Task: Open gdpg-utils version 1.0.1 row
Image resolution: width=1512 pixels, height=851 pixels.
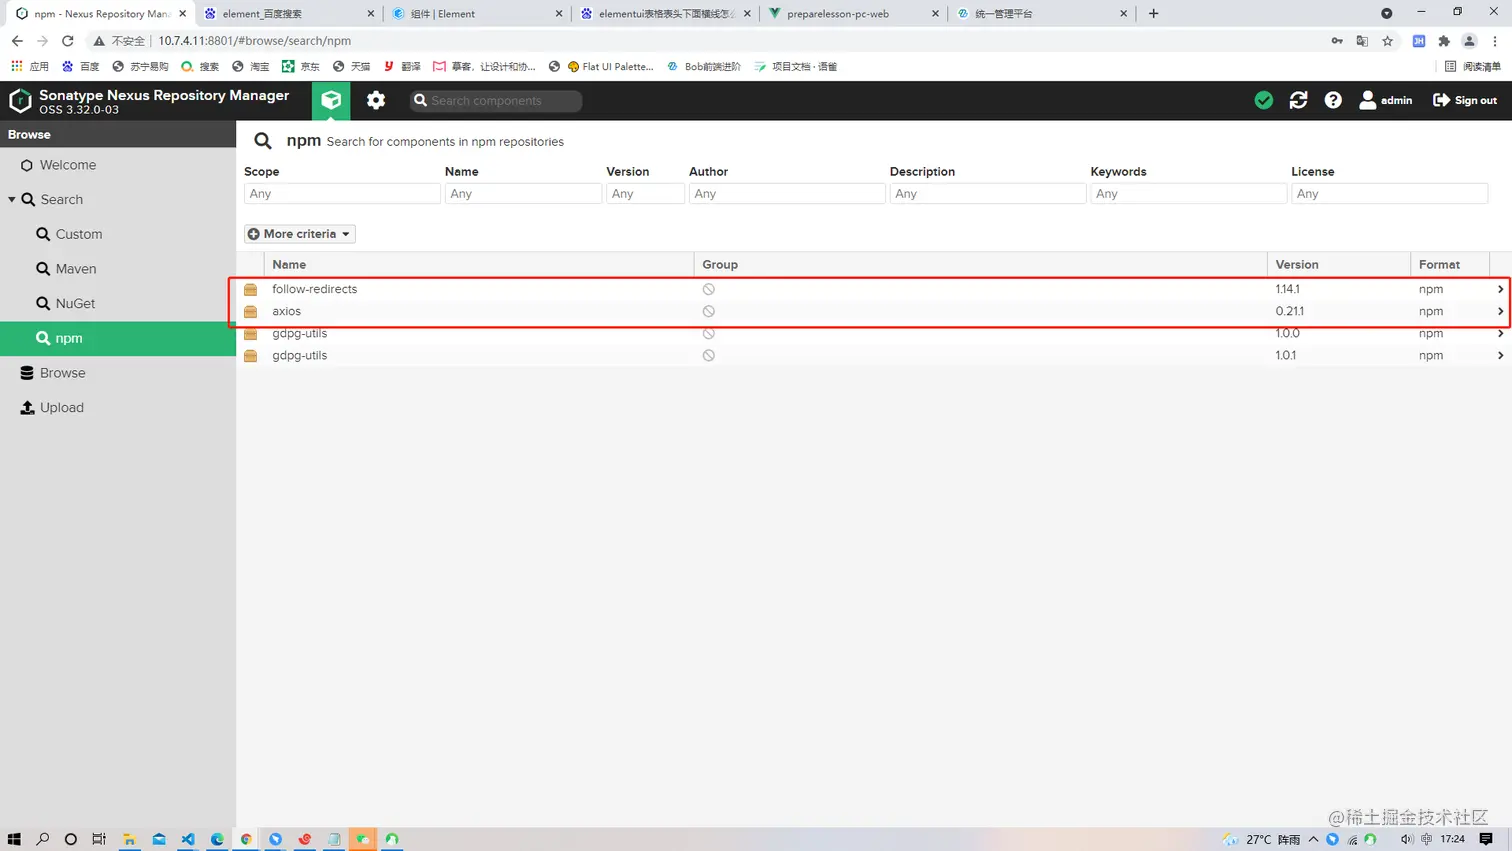Action: click(874, 355)
